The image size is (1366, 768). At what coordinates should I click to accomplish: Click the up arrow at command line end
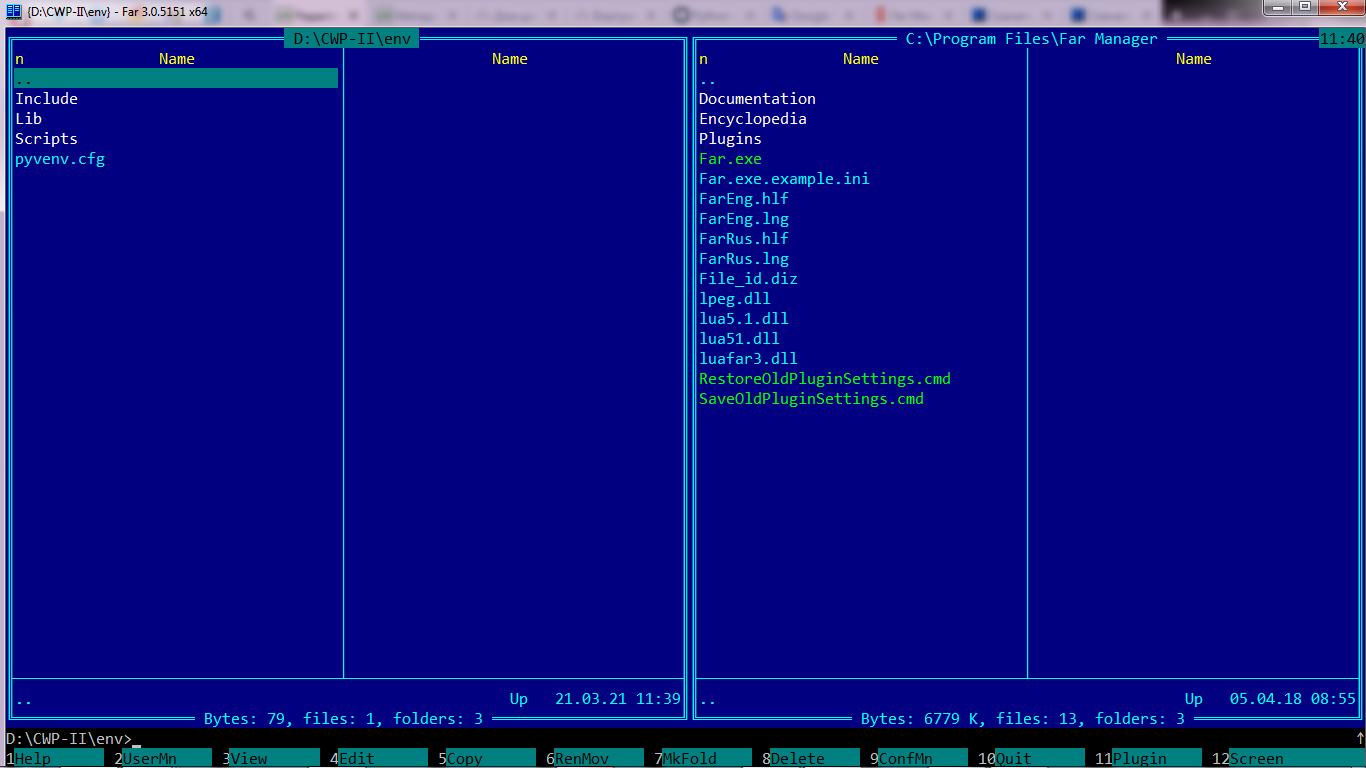[x=1360, y=739]
